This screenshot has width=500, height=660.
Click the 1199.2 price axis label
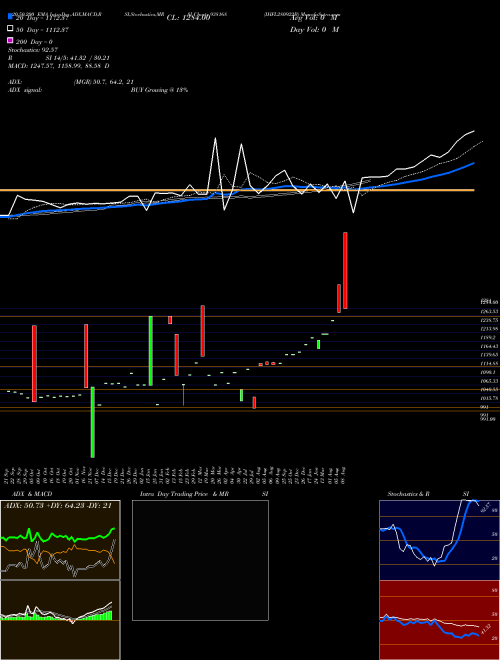pyautogui.click(x=488, y=338)
